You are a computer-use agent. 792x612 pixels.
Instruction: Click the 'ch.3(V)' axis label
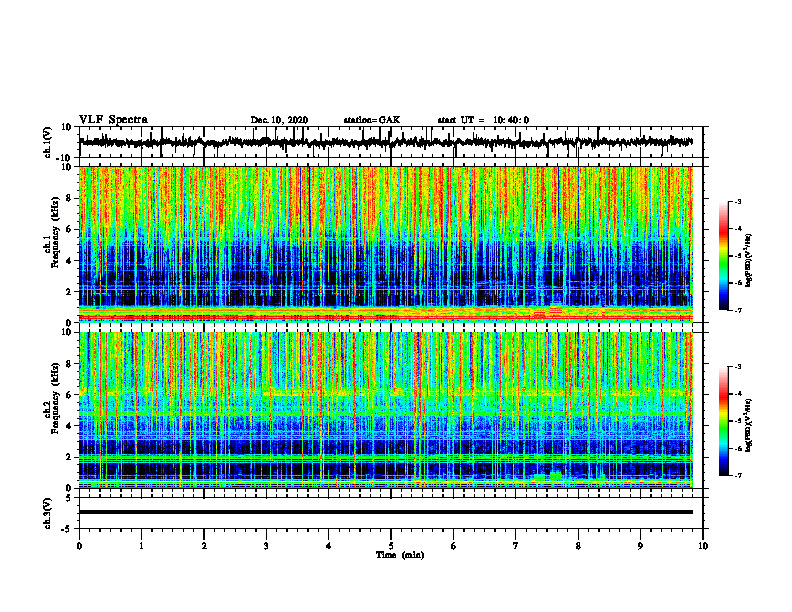[x=47, y=513]
